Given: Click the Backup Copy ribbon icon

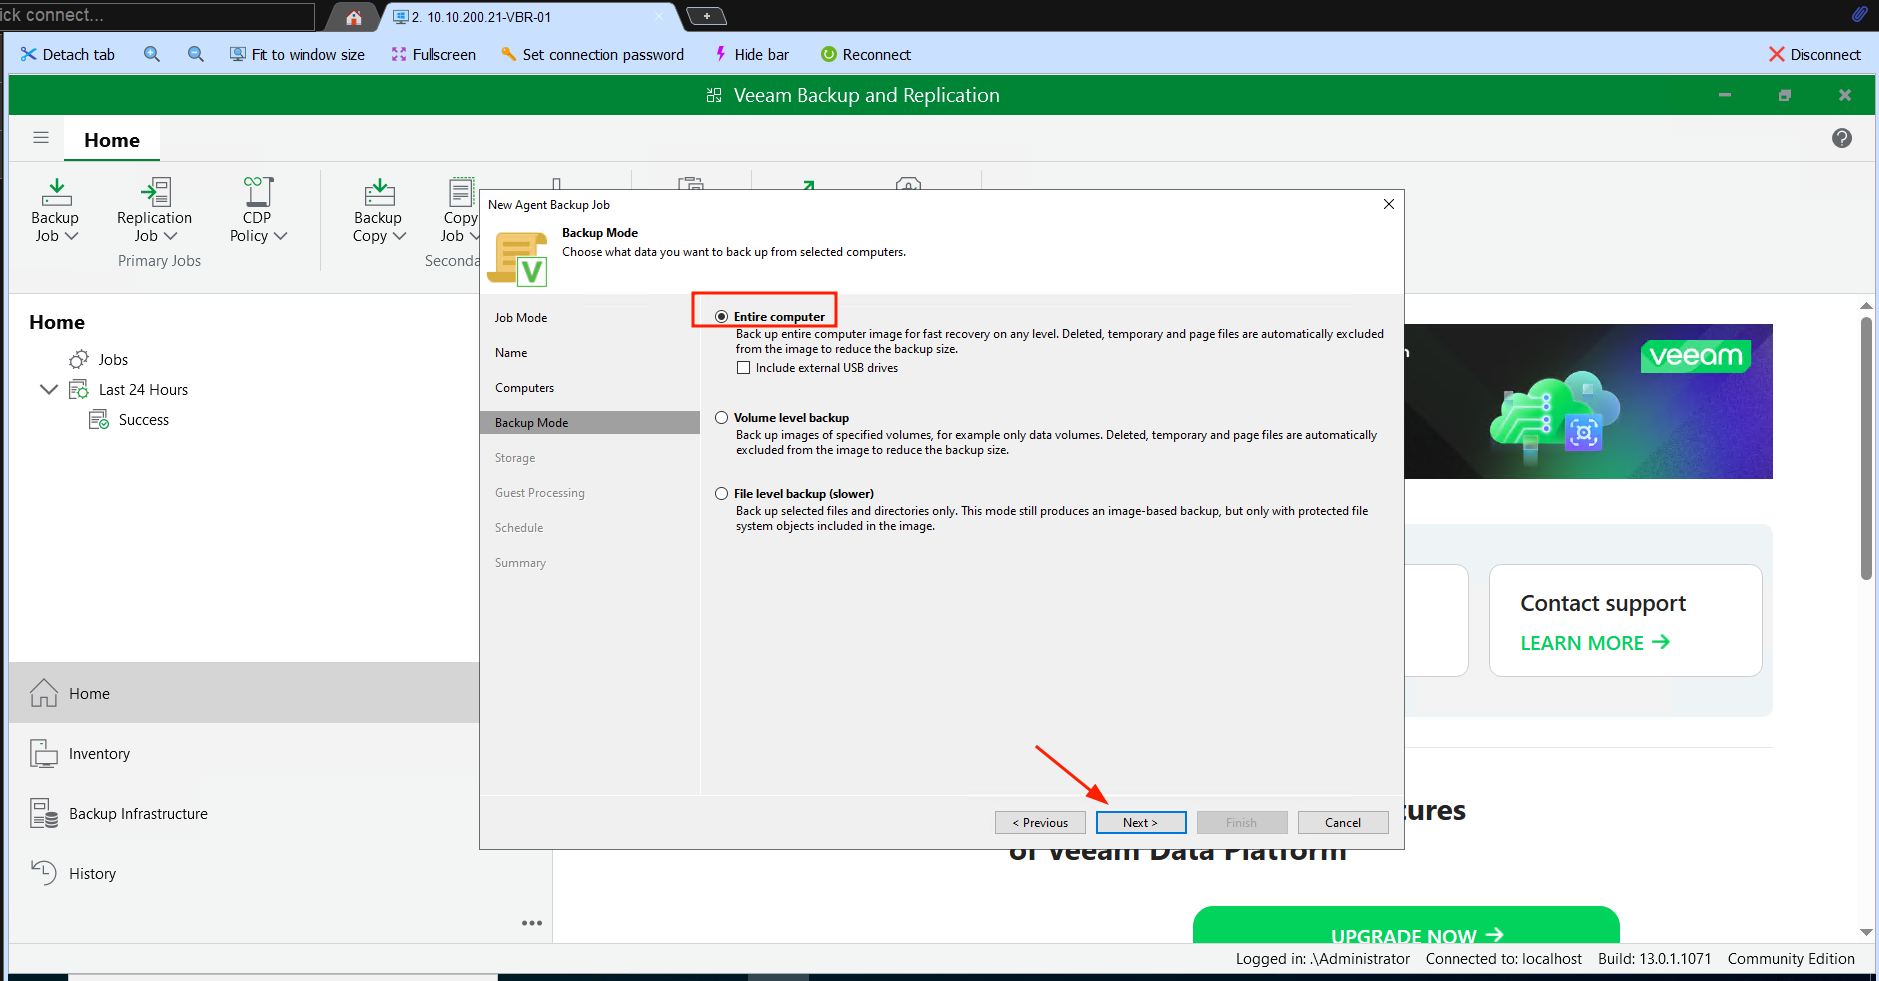Looking at the screenshot, I should pos(379,192).
